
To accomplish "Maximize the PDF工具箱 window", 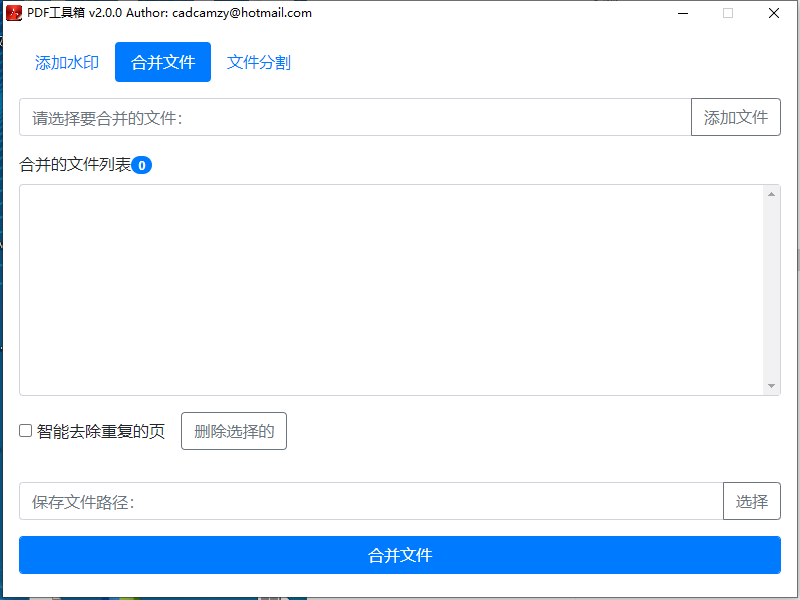I will 728,13.
